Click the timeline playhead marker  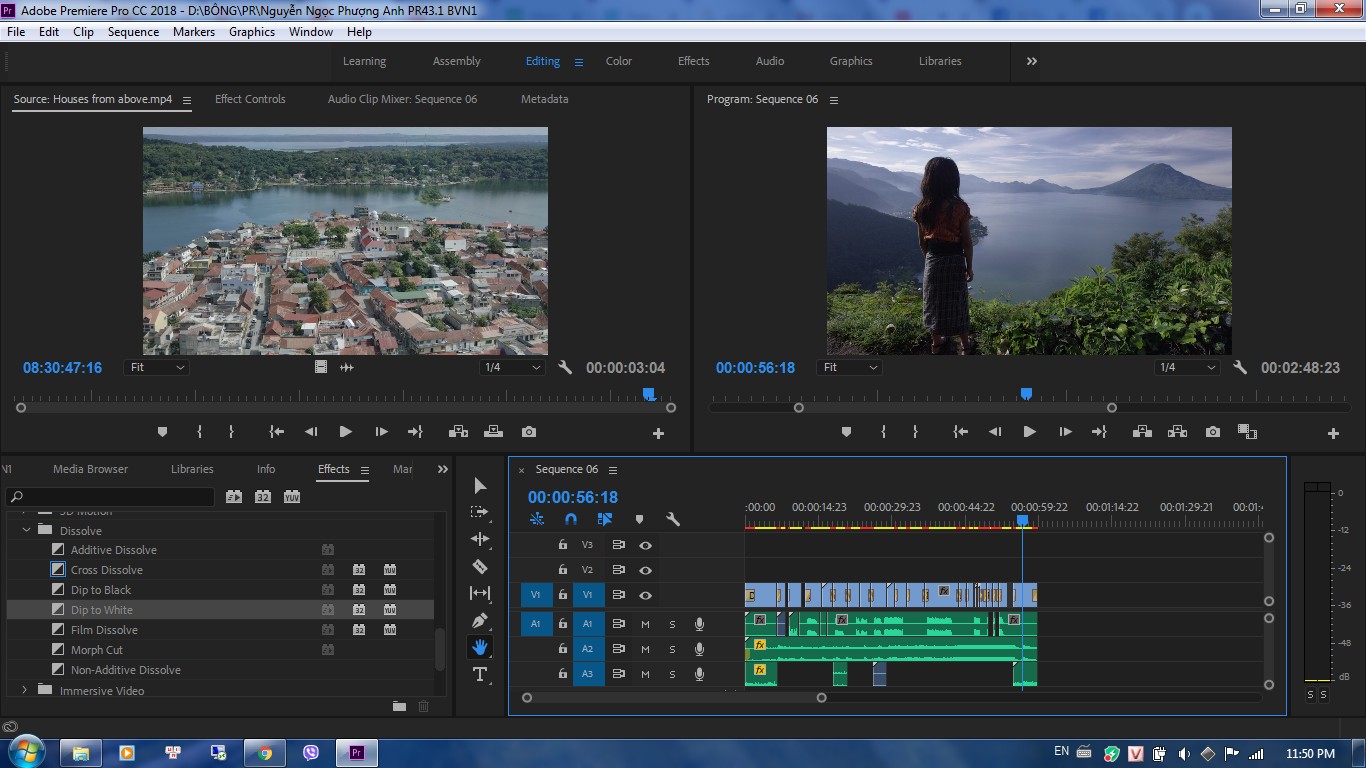tap(1022, 520)
